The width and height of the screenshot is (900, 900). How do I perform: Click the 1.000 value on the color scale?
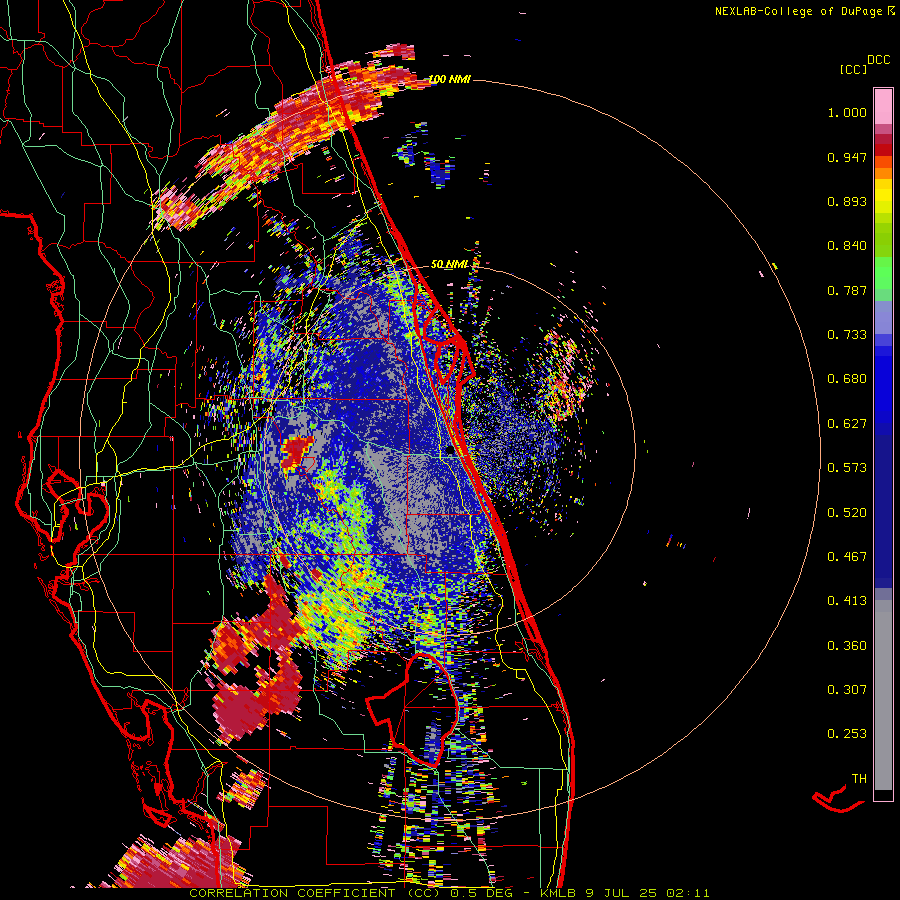tap(847, 113)
